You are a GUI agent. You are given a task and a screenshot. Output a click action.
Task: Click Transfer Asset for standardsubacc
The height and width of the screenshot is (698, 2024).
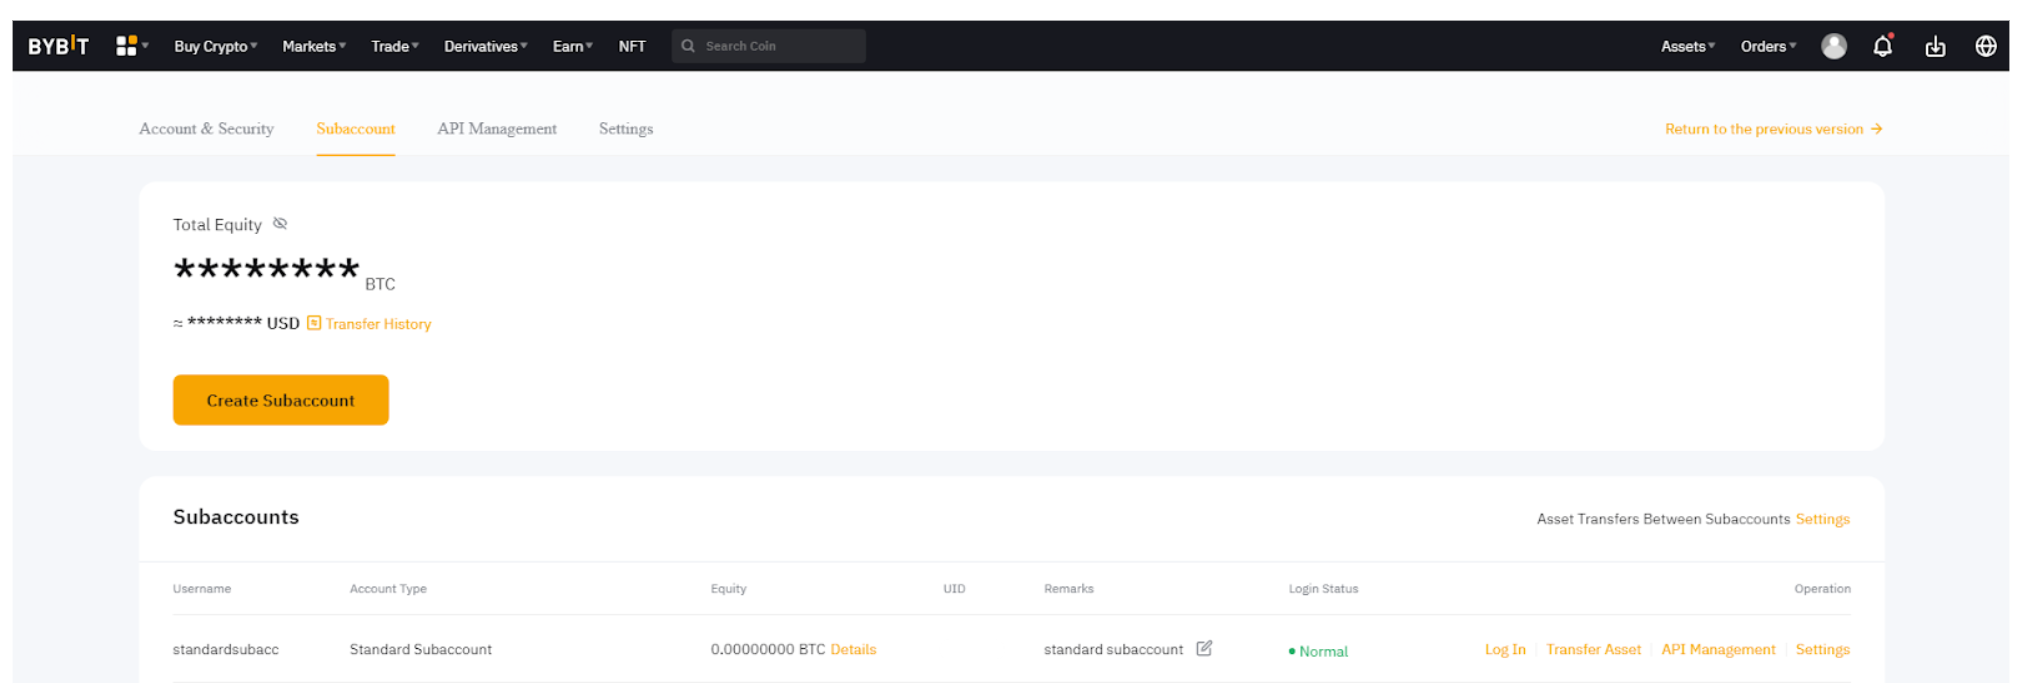(1593, 649)
